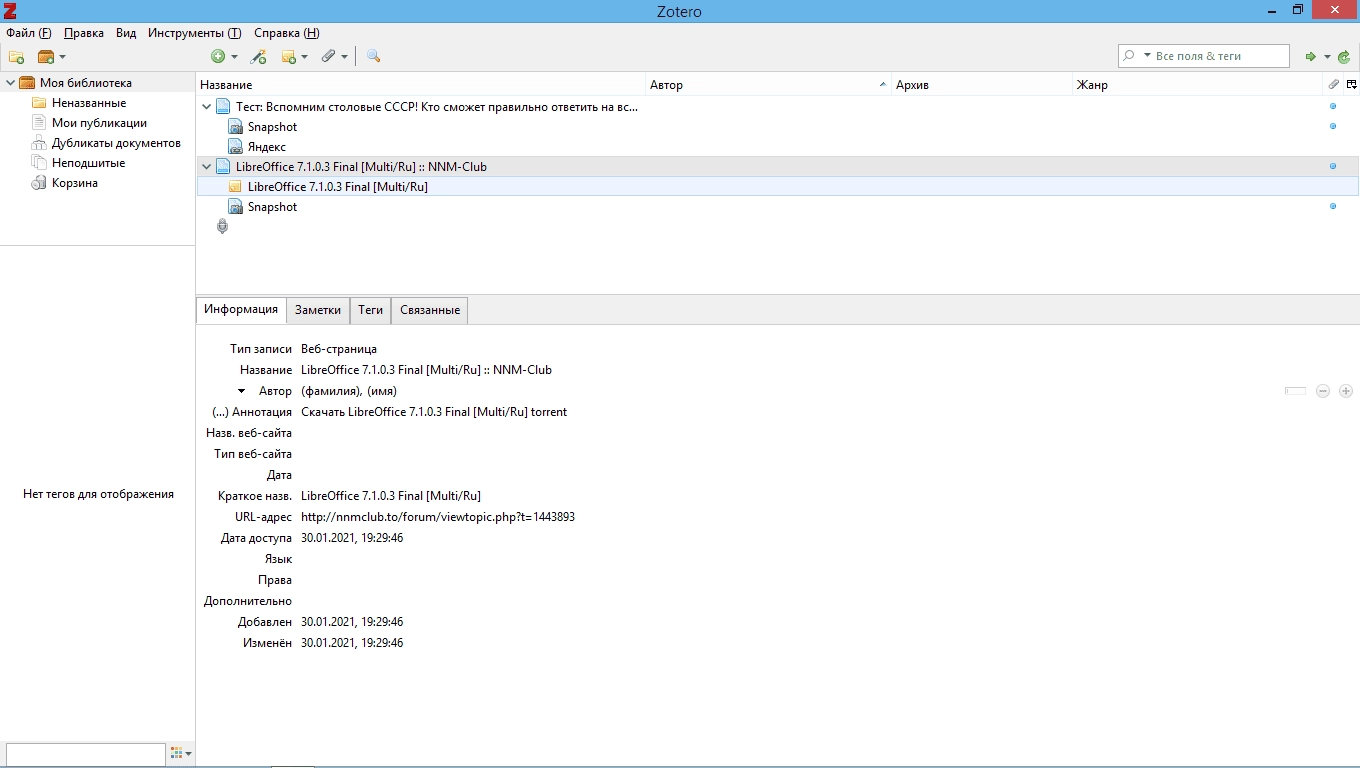Click the minus button to remove author
Viewport: 1360px width, 768px height.
[1322, 391]
